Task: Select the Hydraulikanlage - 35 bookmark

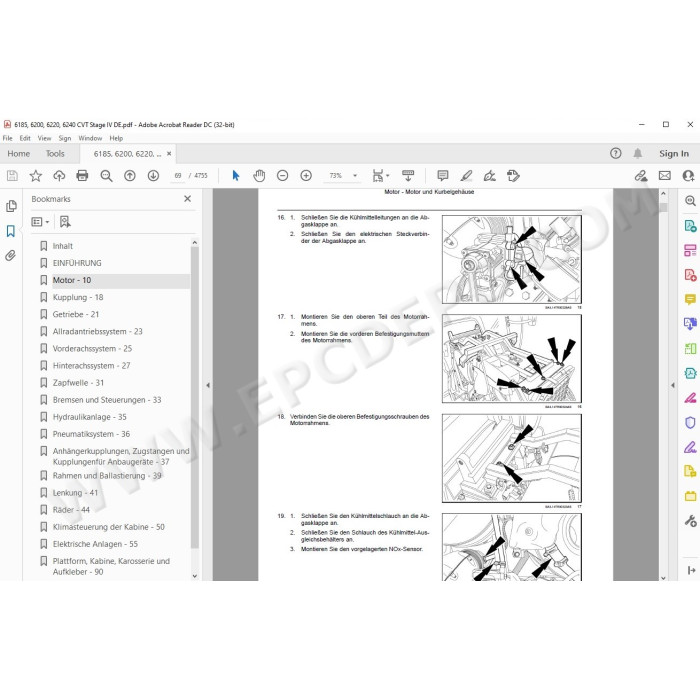Action: click(x=89, y=417)
